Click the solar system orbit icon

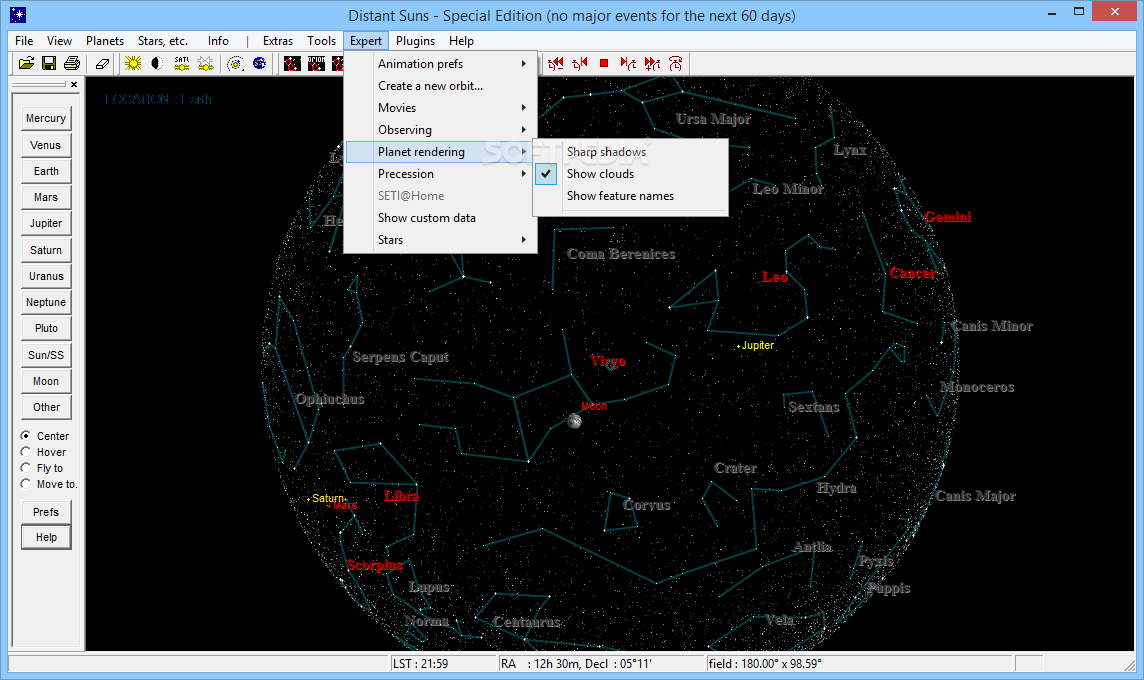(x=235, y=63)
